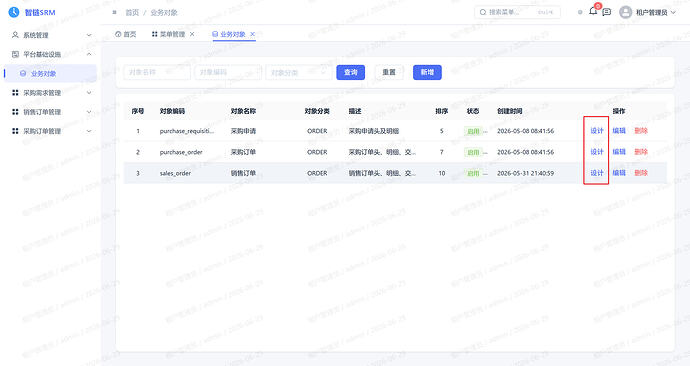Click the 创建时间 column header
Image resolution: width=690 pixels, height=366 pixels.
pos(510,111)
